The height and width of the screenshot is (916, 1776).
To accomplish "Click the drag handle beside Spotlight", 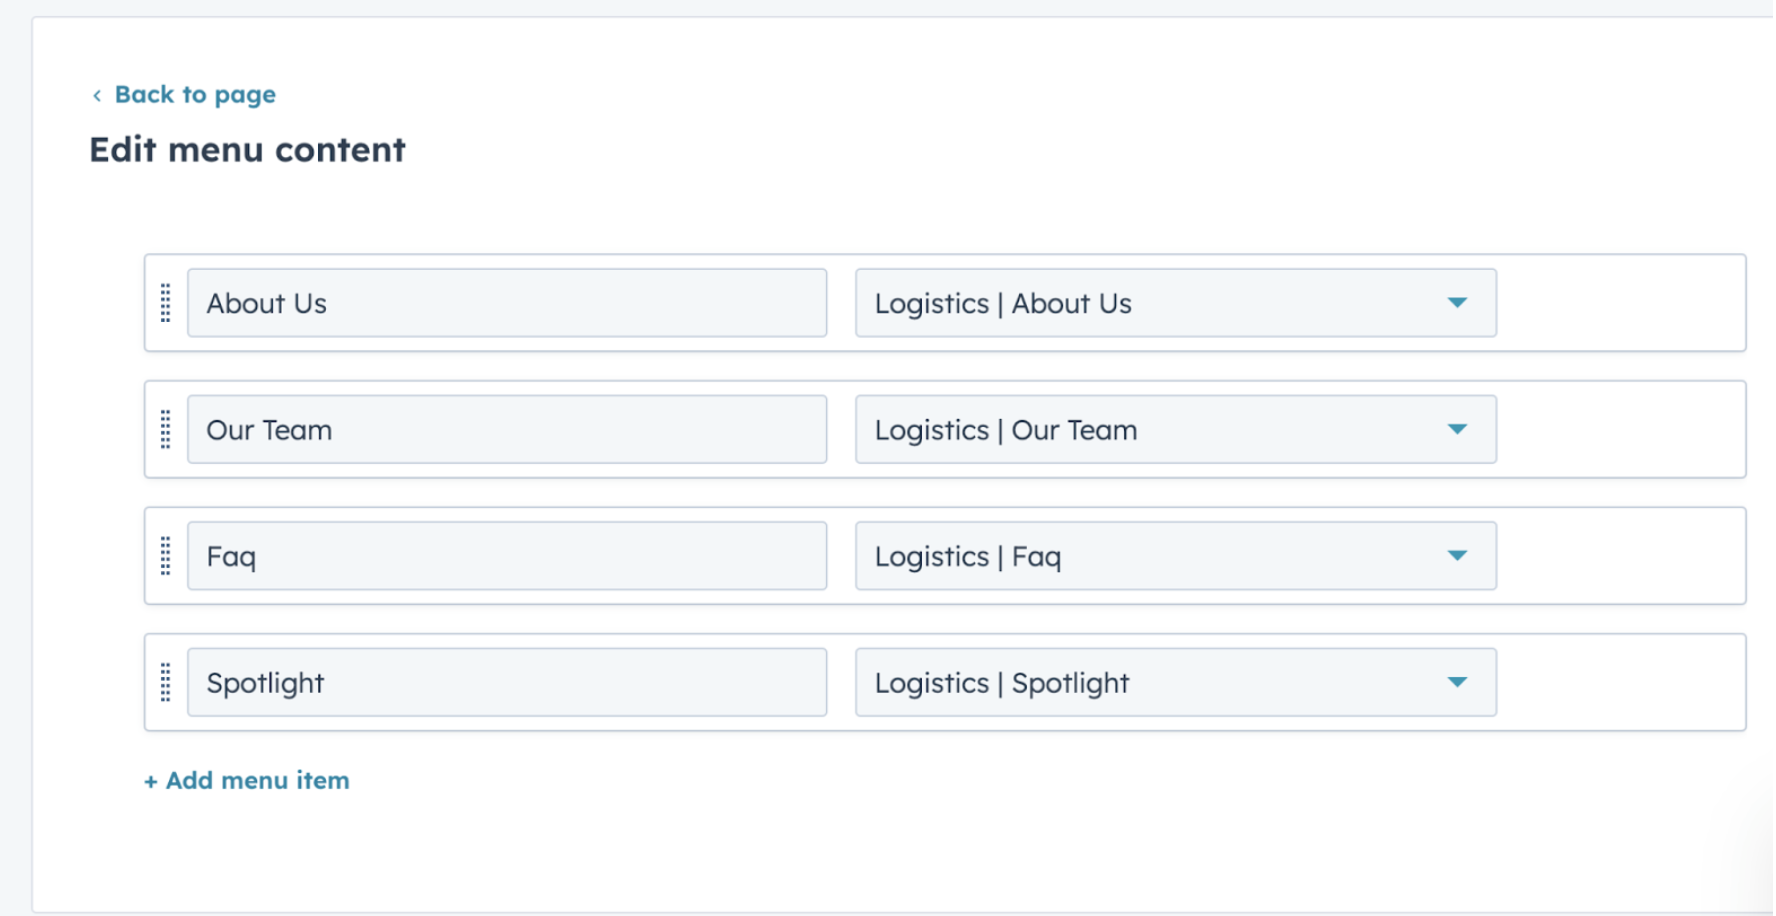I will 166,683.
